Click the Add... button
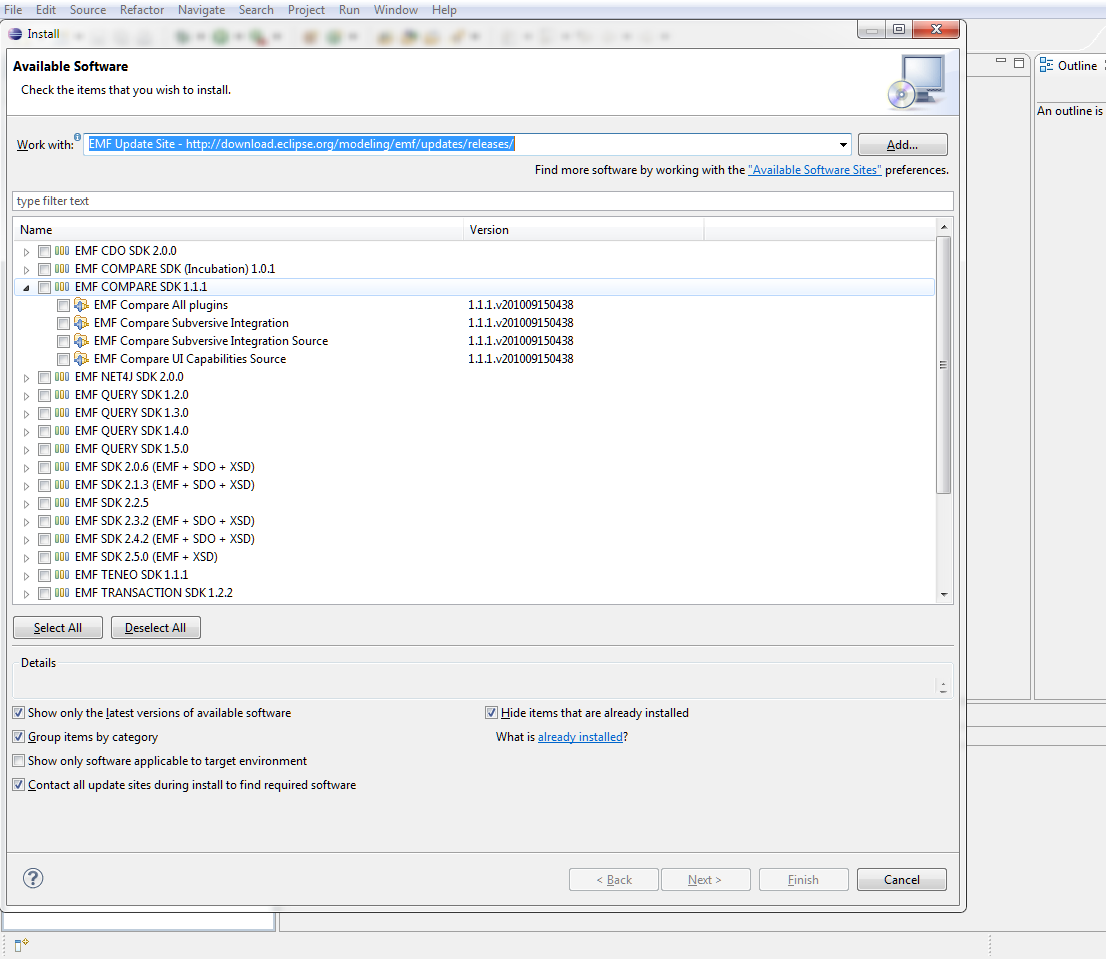This screenshot has height=959, width=1106. coord(902,145)
